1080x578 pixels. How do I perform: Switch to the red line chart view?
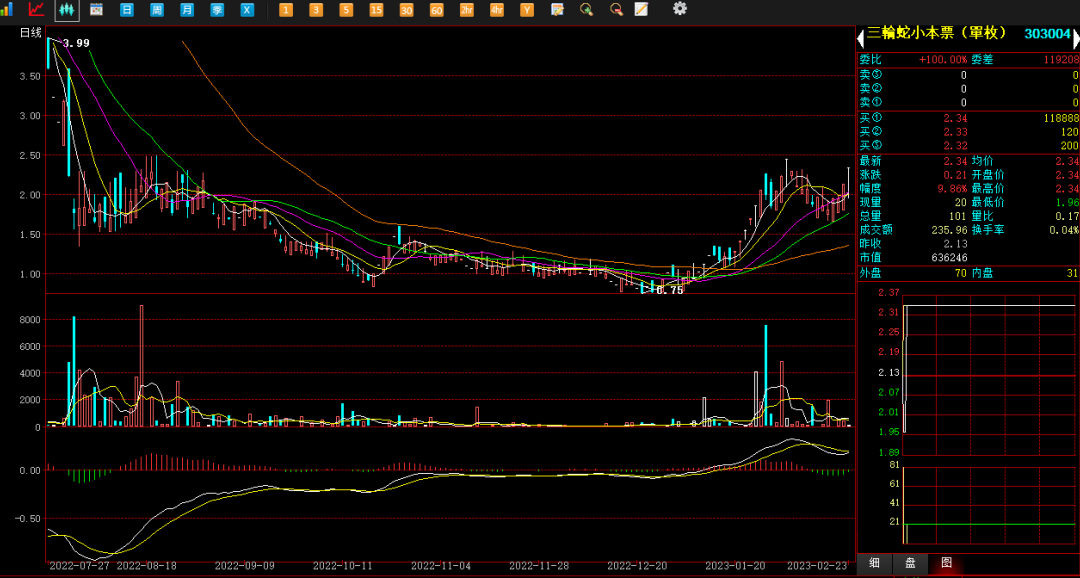37,9
